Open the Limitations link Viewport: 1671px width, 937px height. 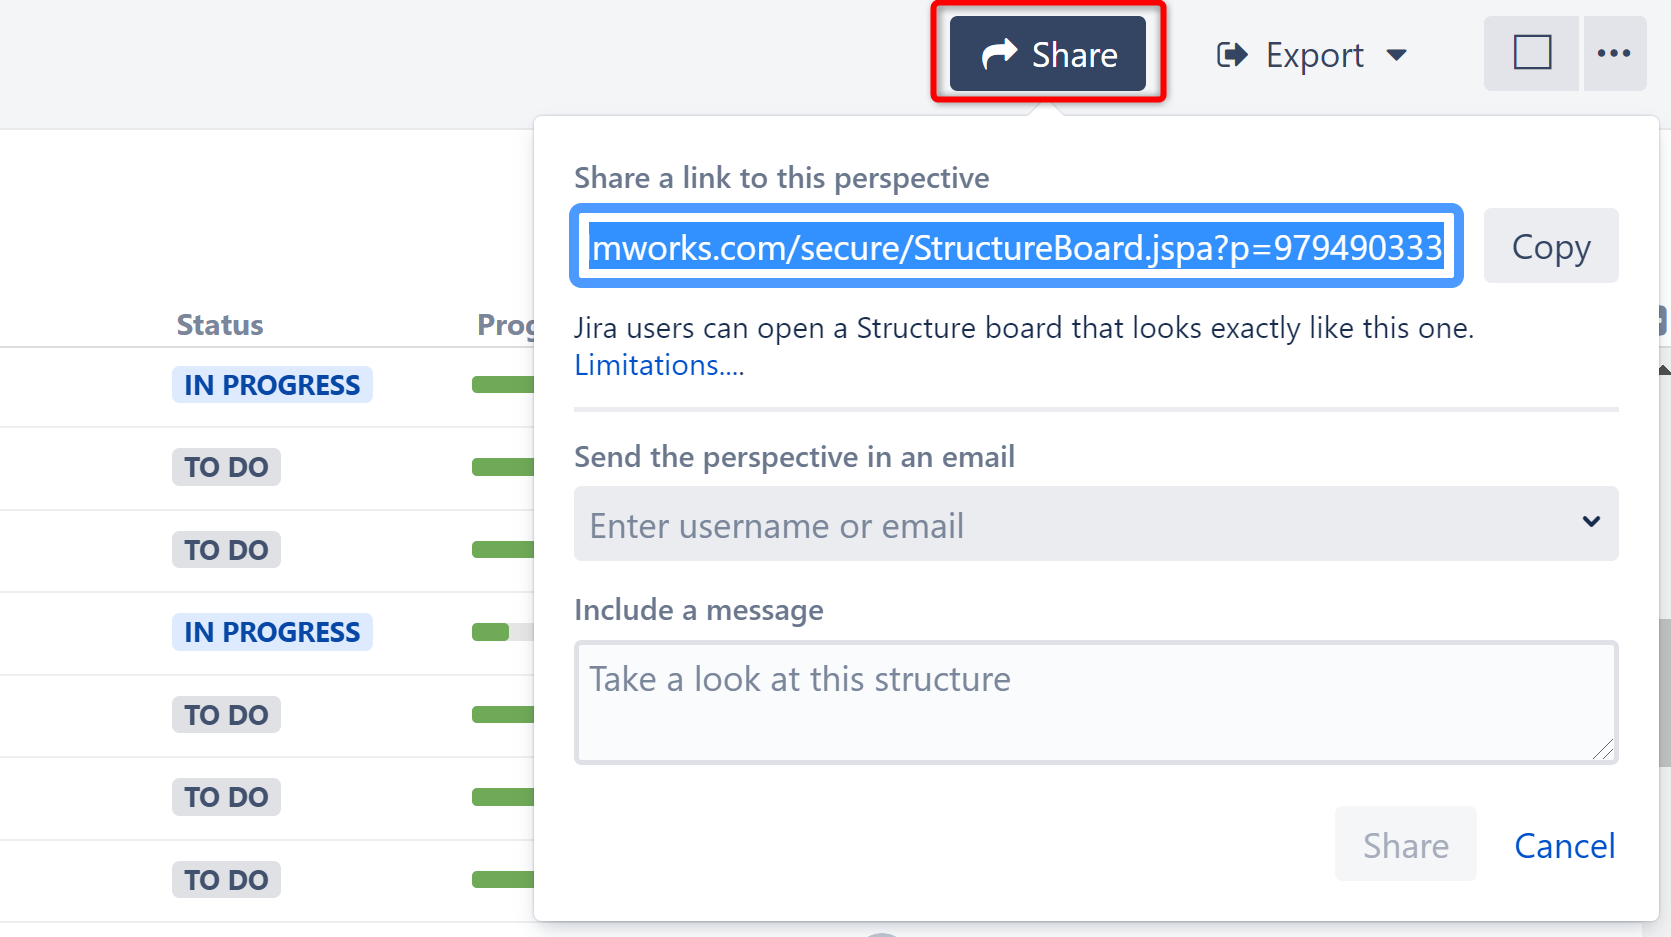point(659,366)
